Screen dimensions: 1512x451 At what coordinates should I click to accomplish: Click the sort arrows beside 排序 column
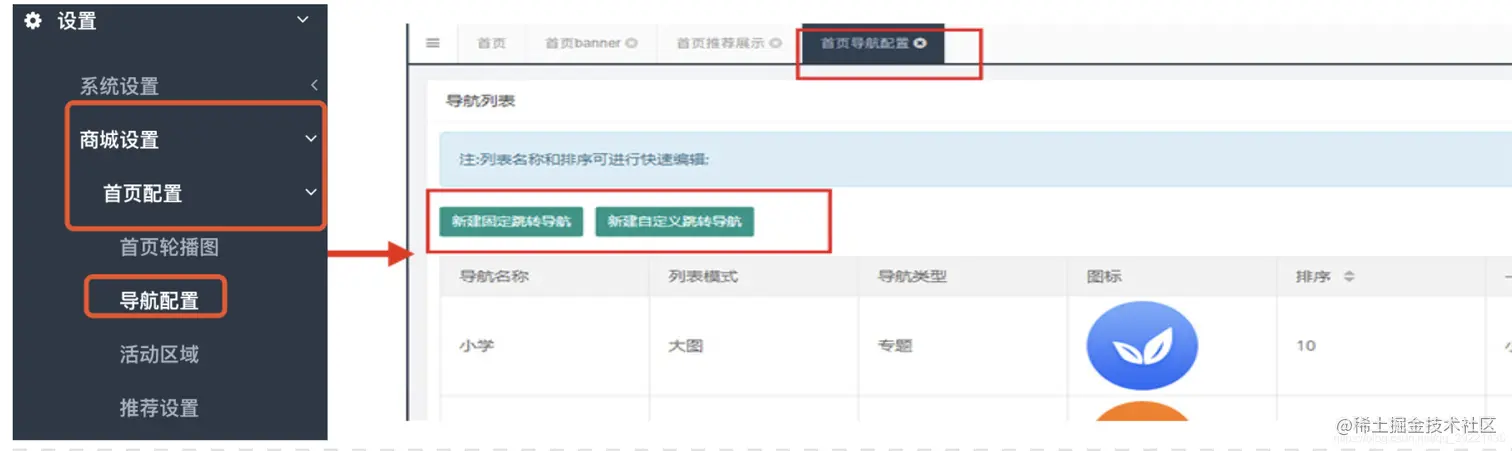pos(1349,277)
